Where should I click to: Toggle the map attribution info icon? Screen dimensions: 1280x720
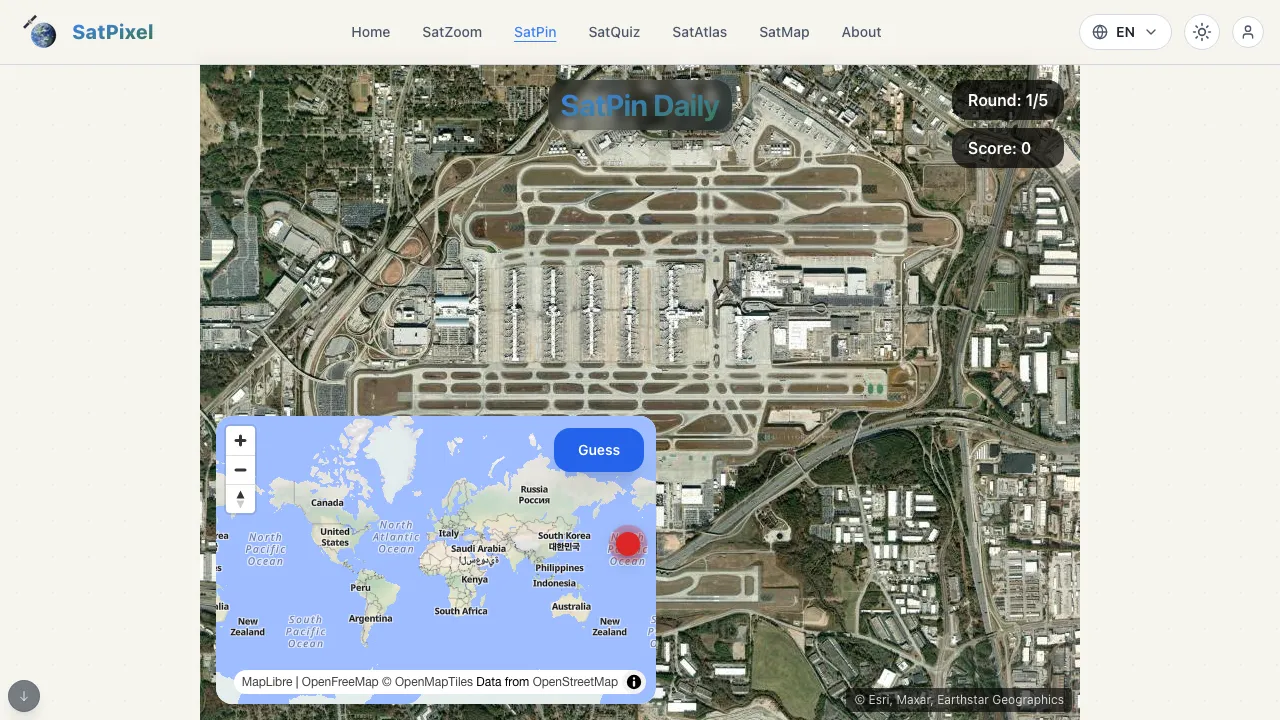click(x=634, y=682)
